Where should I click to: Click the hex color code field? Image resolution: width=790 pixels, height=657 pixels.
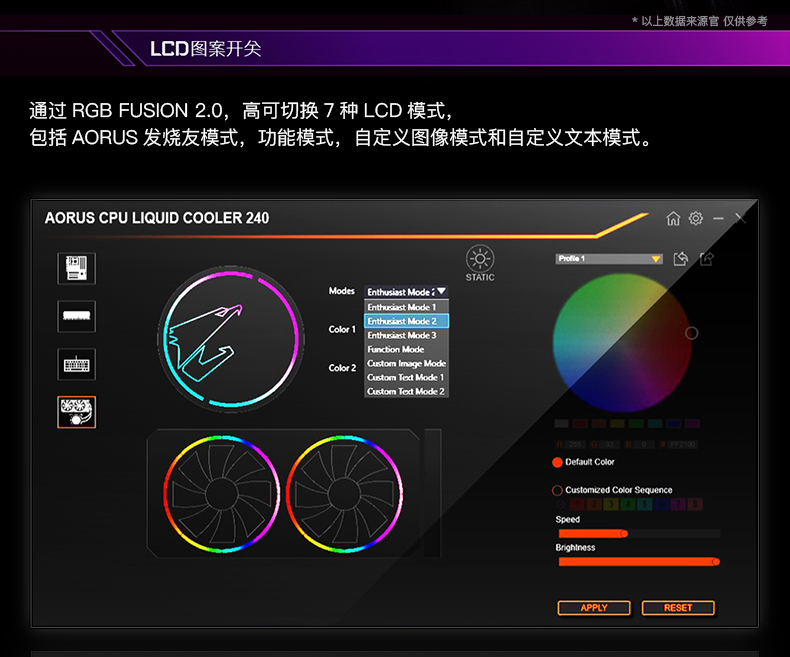[x=683, y=444]
